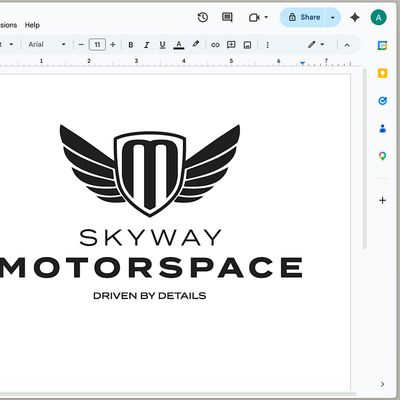400x400 pixels.
Task: Click the Share button
Action: [303, 17]
